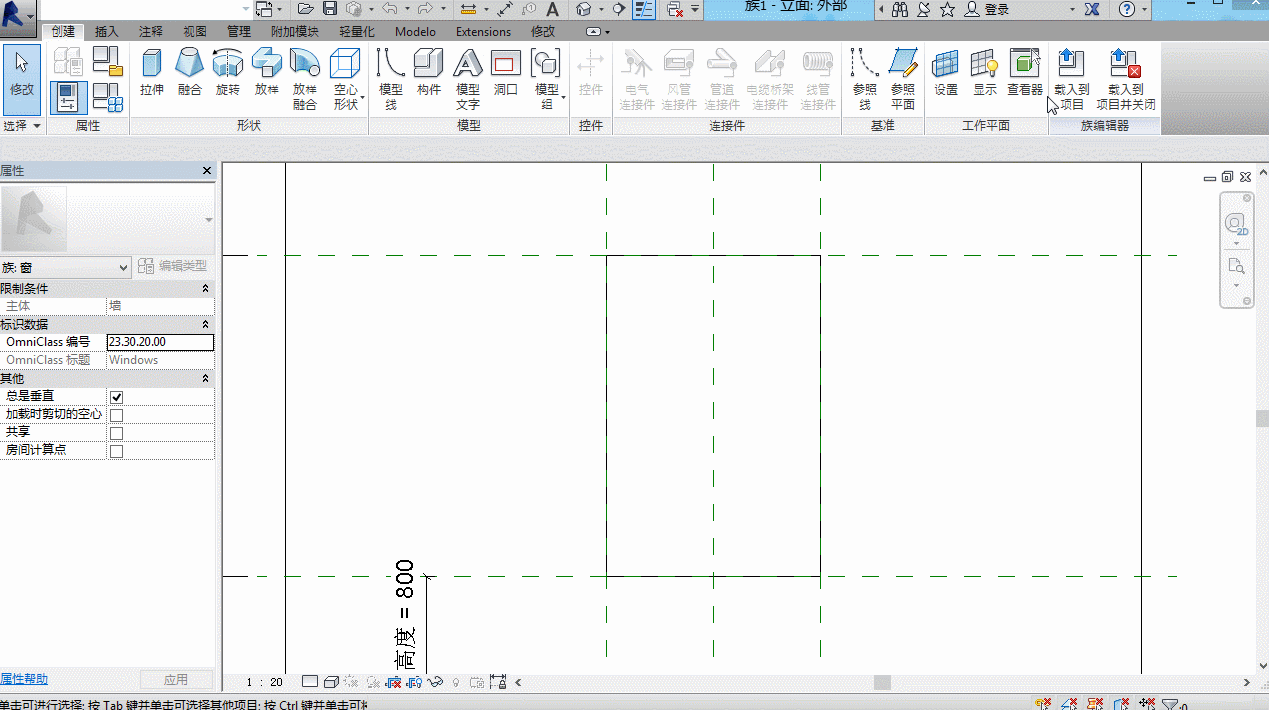Viewport: 1269px width, 710px height.
Task: Switch to the 插入 ribbon tab
Action: (x=107, y=32)
